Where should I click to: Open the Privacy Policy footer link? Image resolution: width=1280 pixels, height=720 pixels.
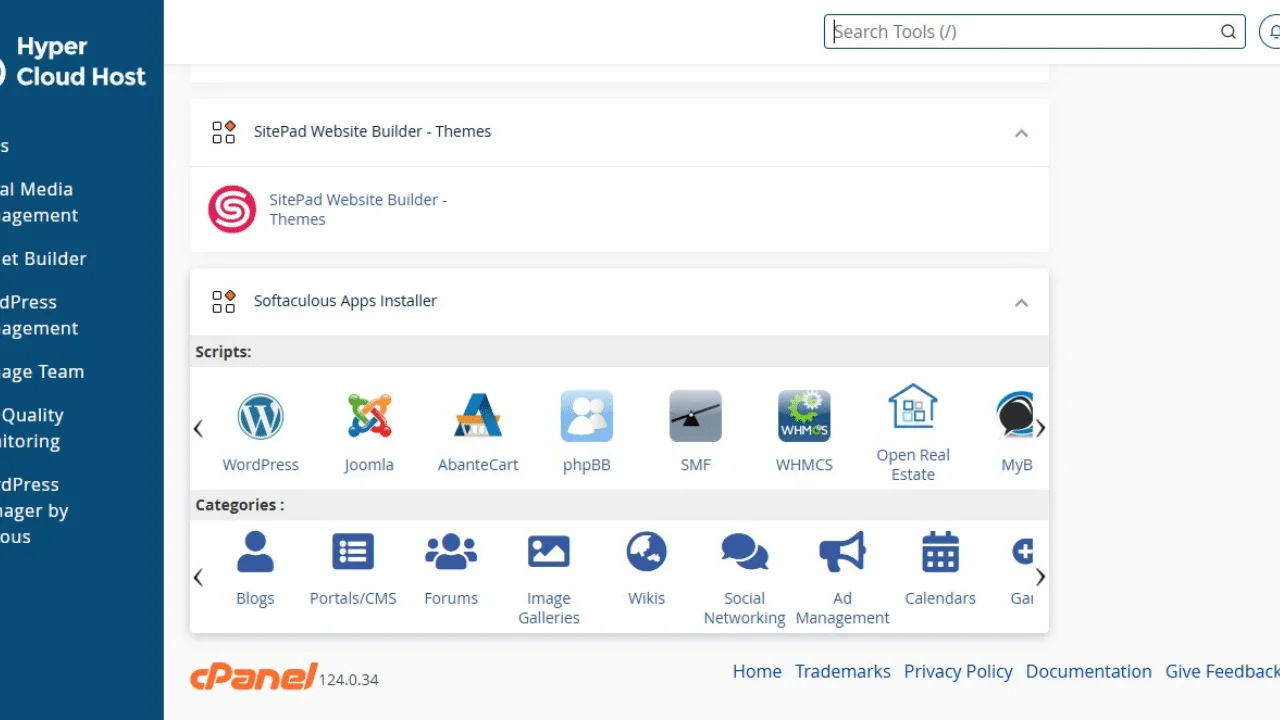pyautogui.click(x=958, y=672)
